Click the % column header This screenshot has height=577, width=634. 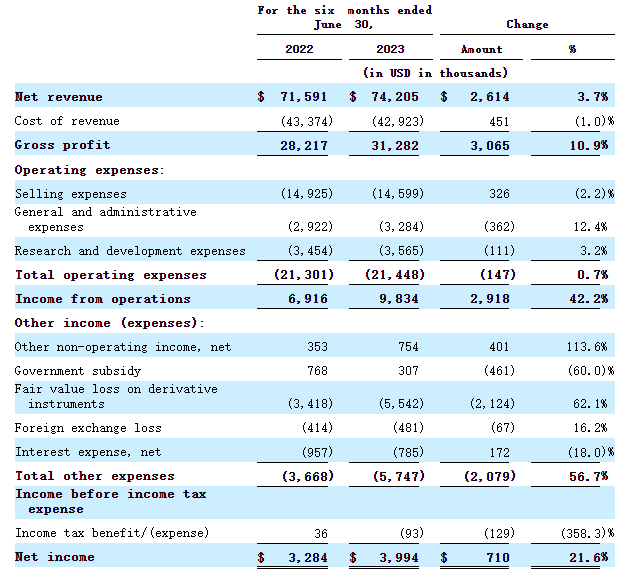pyautogui.click(x=572, y=49)
